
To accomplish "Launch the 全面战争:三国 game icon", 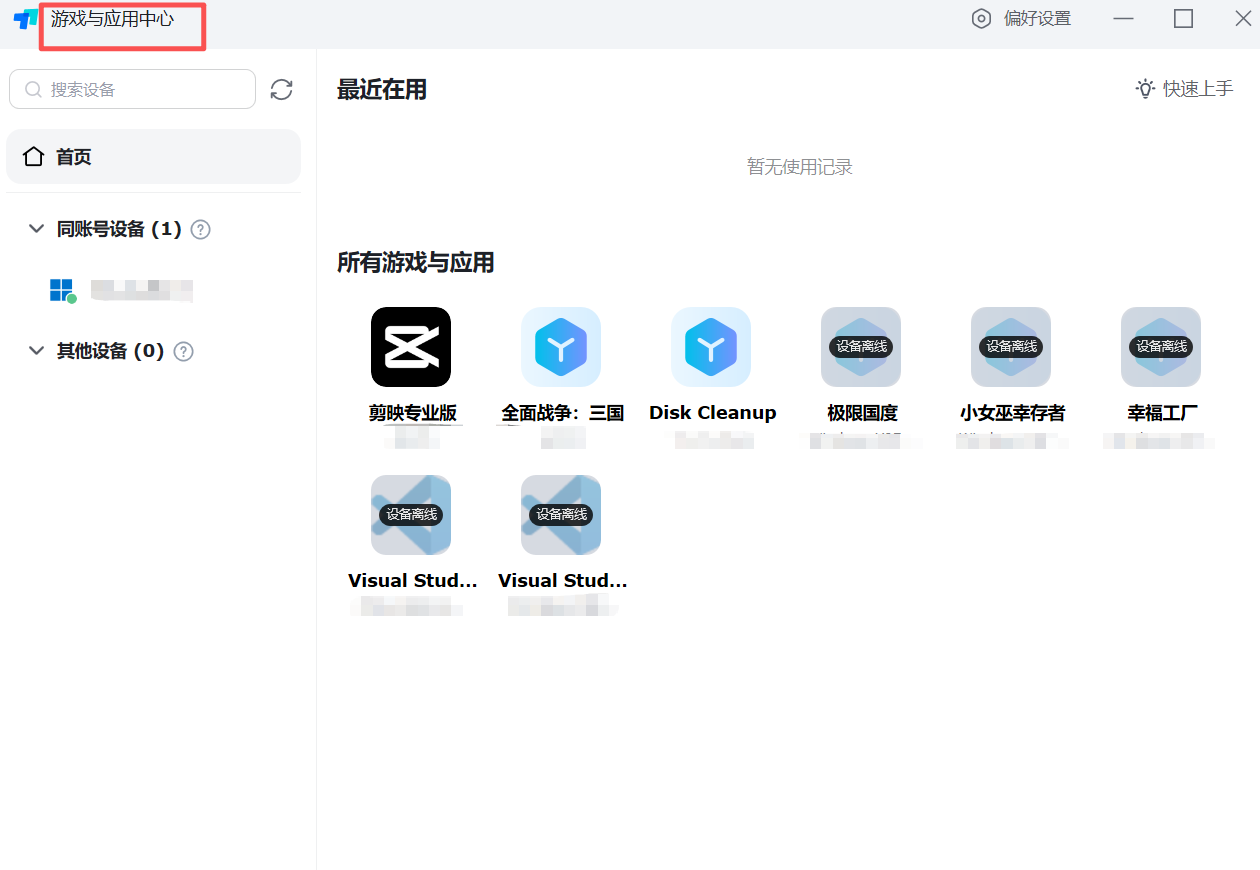I will [x=561, y=347].
